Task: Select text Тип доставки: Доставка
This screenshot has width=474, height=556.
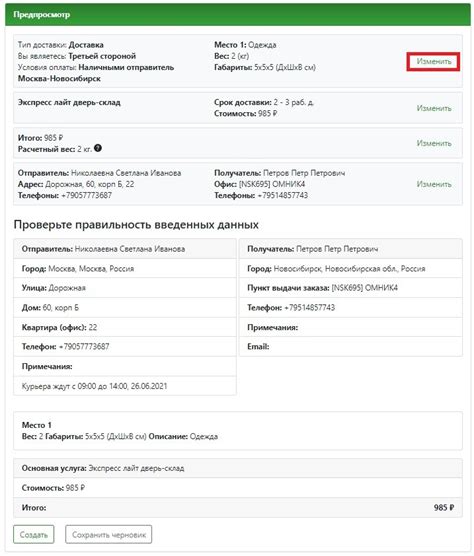Action: coord(61,45)
